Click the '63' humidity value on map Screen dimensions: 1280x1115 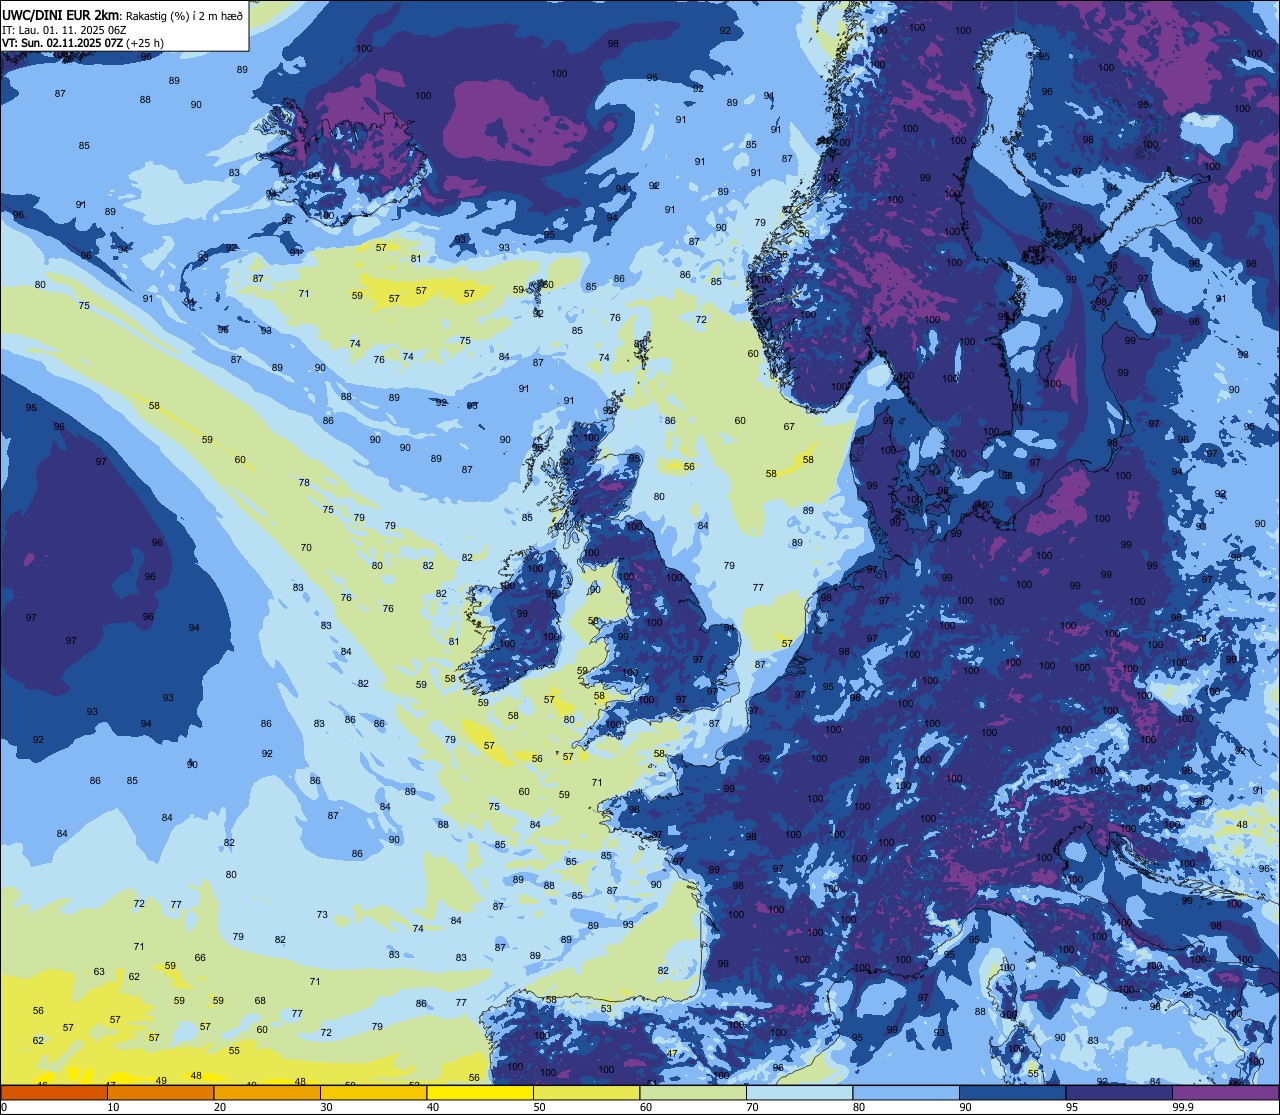tap(99, 972)
